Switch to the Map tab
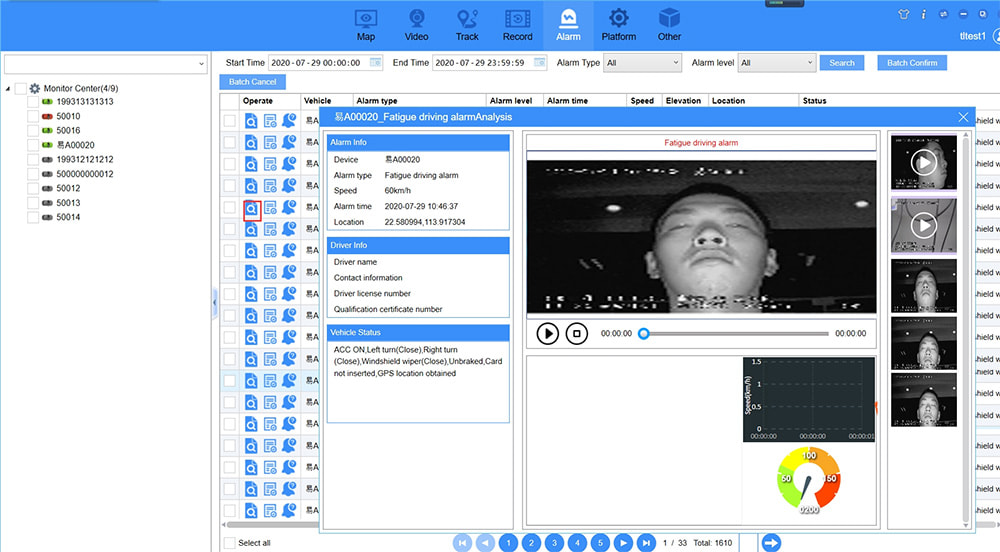This screenshot has height=552, width=1000. pyautogui.click(x=366, y=25)
